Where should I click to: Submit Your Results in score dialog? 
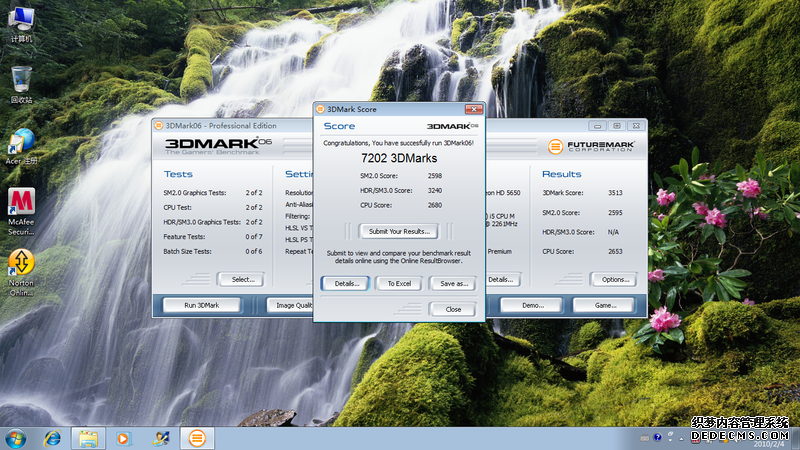[399, 231]
